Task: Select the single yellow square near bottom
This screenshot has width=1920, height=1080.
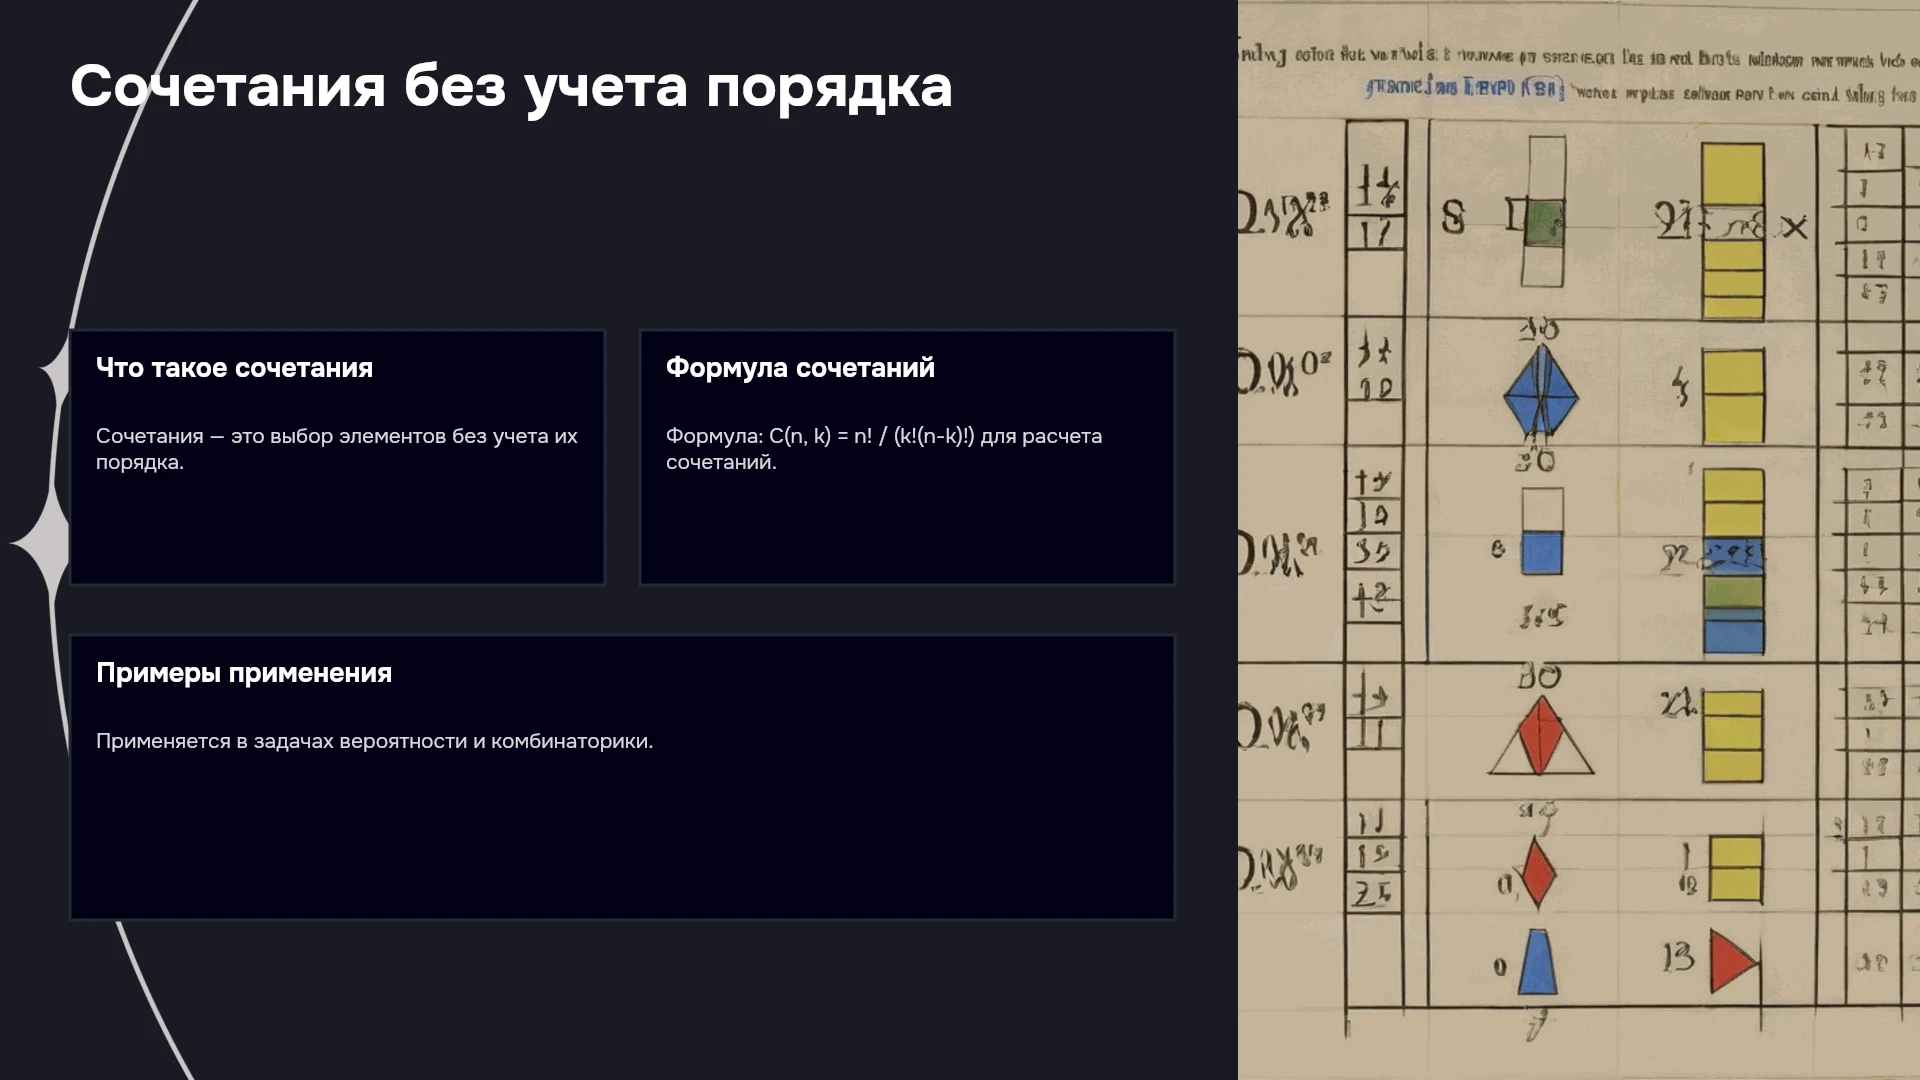Action: tap(1736, 870)
